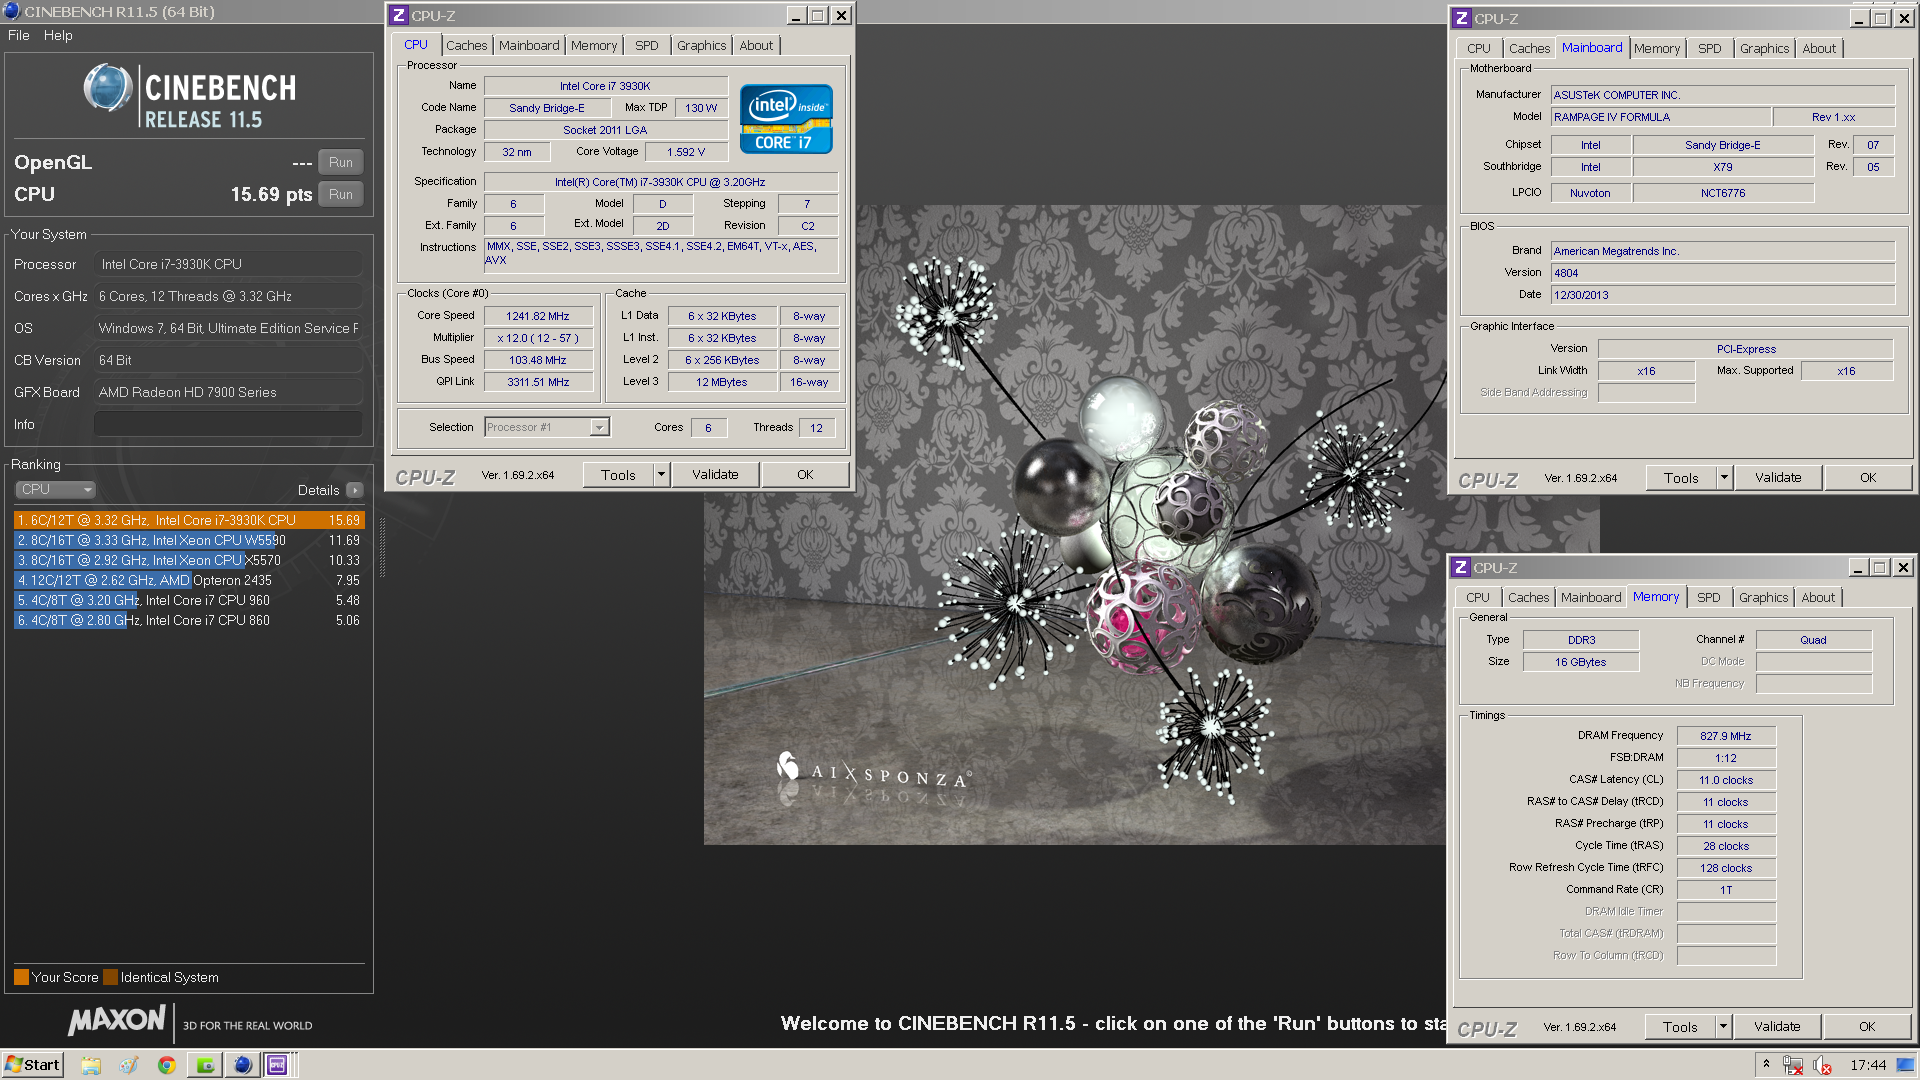
Task: Click the Tools button in the CPU tab window
Action: tap(618, 475)
